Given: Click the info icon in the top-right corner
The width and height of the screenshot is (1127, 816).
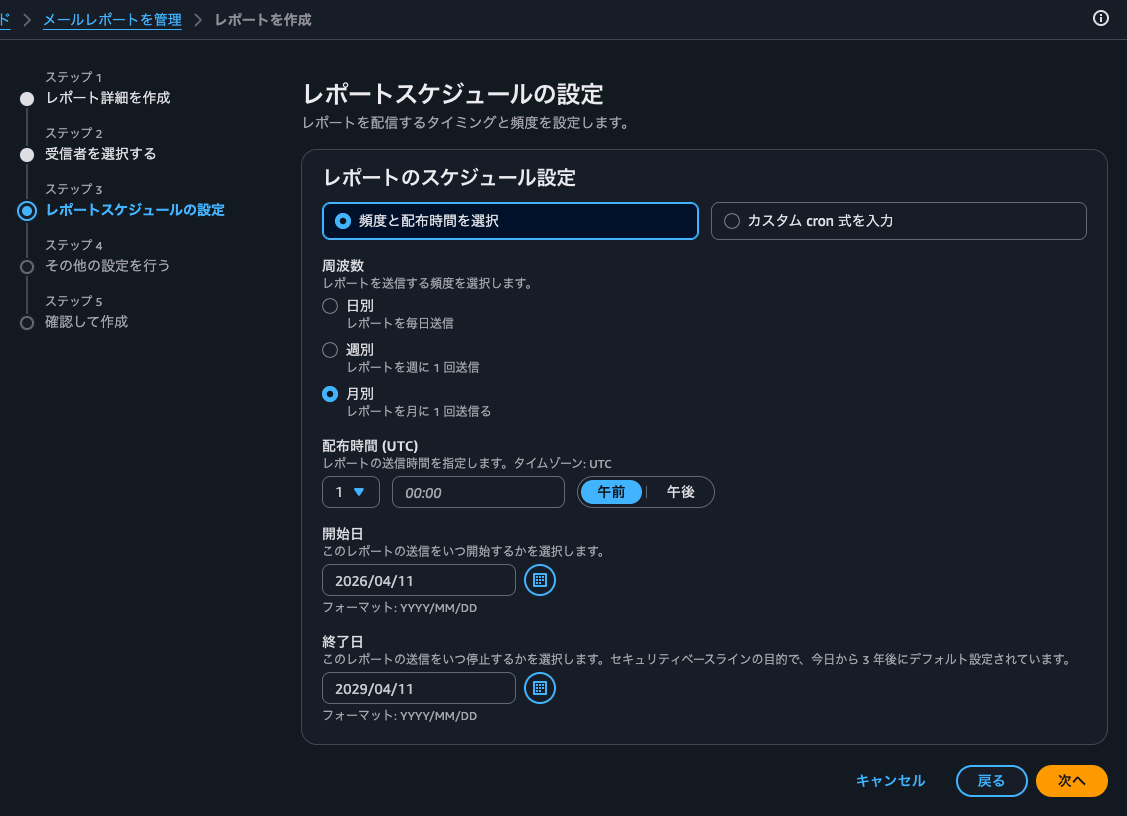Looking at the screenshot, I should pos(1101,18).
